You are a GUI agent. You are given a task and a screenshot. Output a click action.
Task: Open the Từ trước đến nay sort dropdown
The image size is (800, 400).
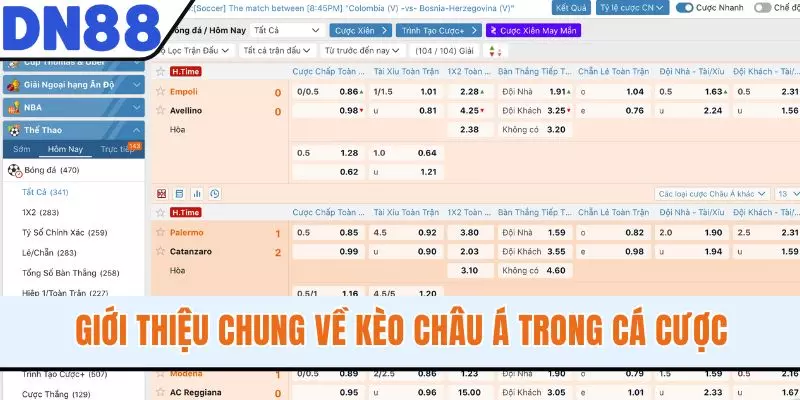coord(363,51)
